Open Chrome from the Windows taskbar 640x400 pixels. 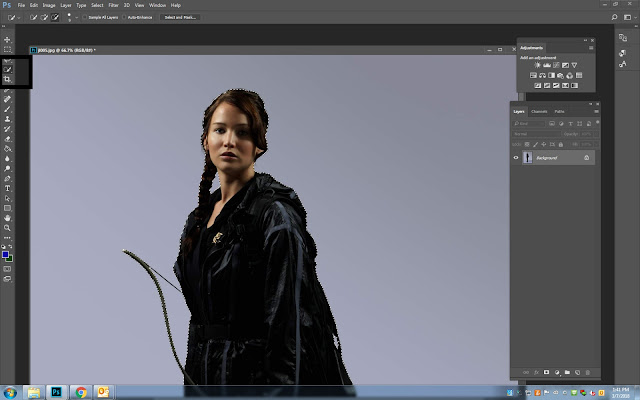click(x=81, y=393)
